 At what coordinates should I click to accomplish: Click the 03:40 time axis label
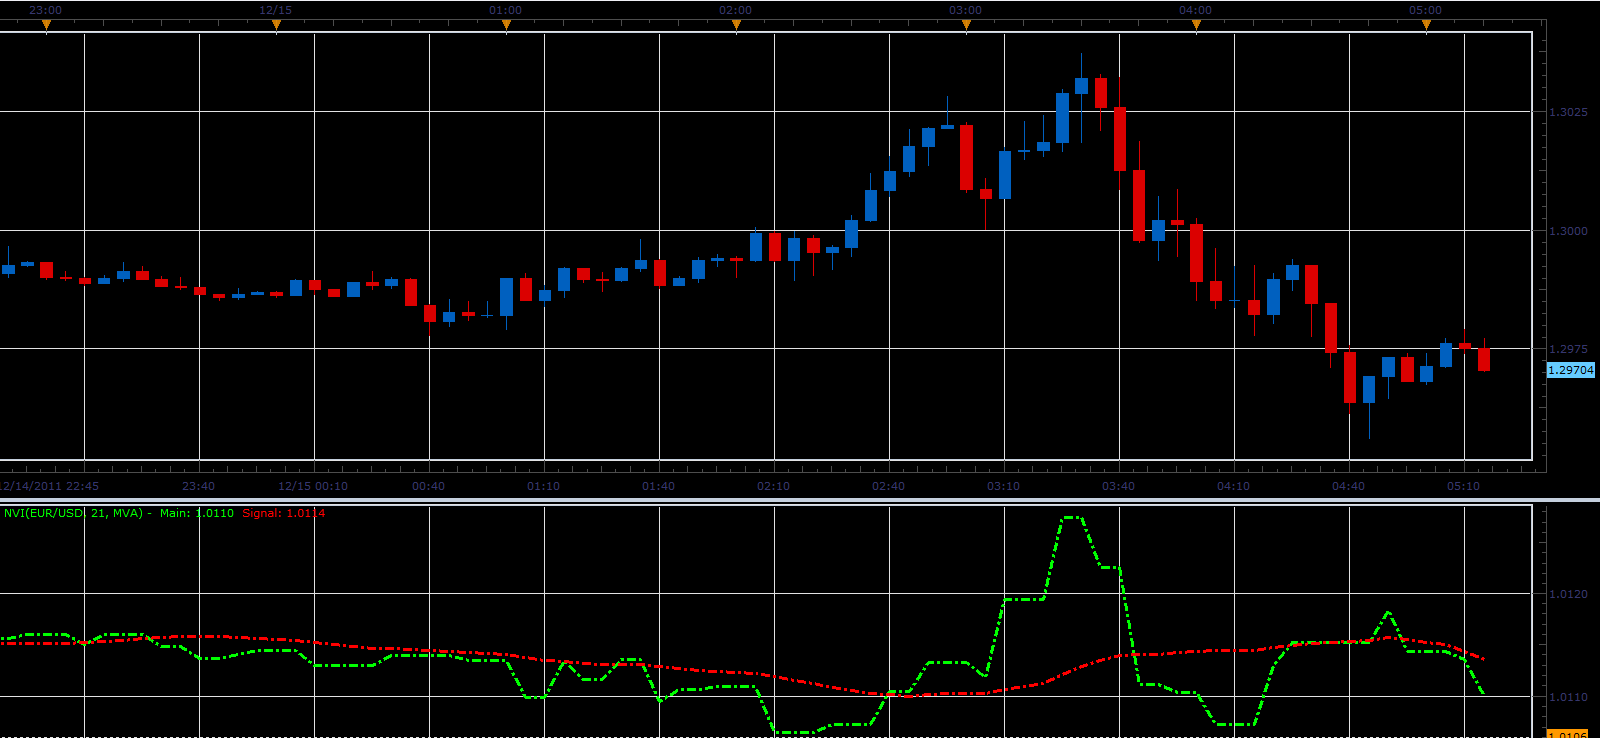tap(1118, 486)
